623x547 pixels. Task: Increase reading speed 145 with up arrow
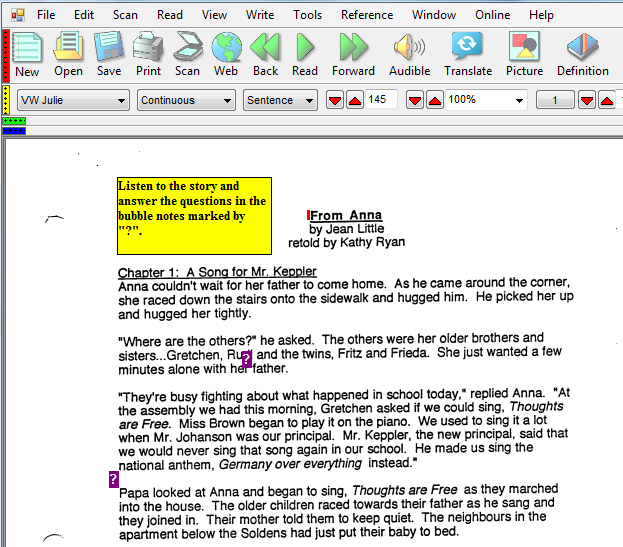pos(355,100)
